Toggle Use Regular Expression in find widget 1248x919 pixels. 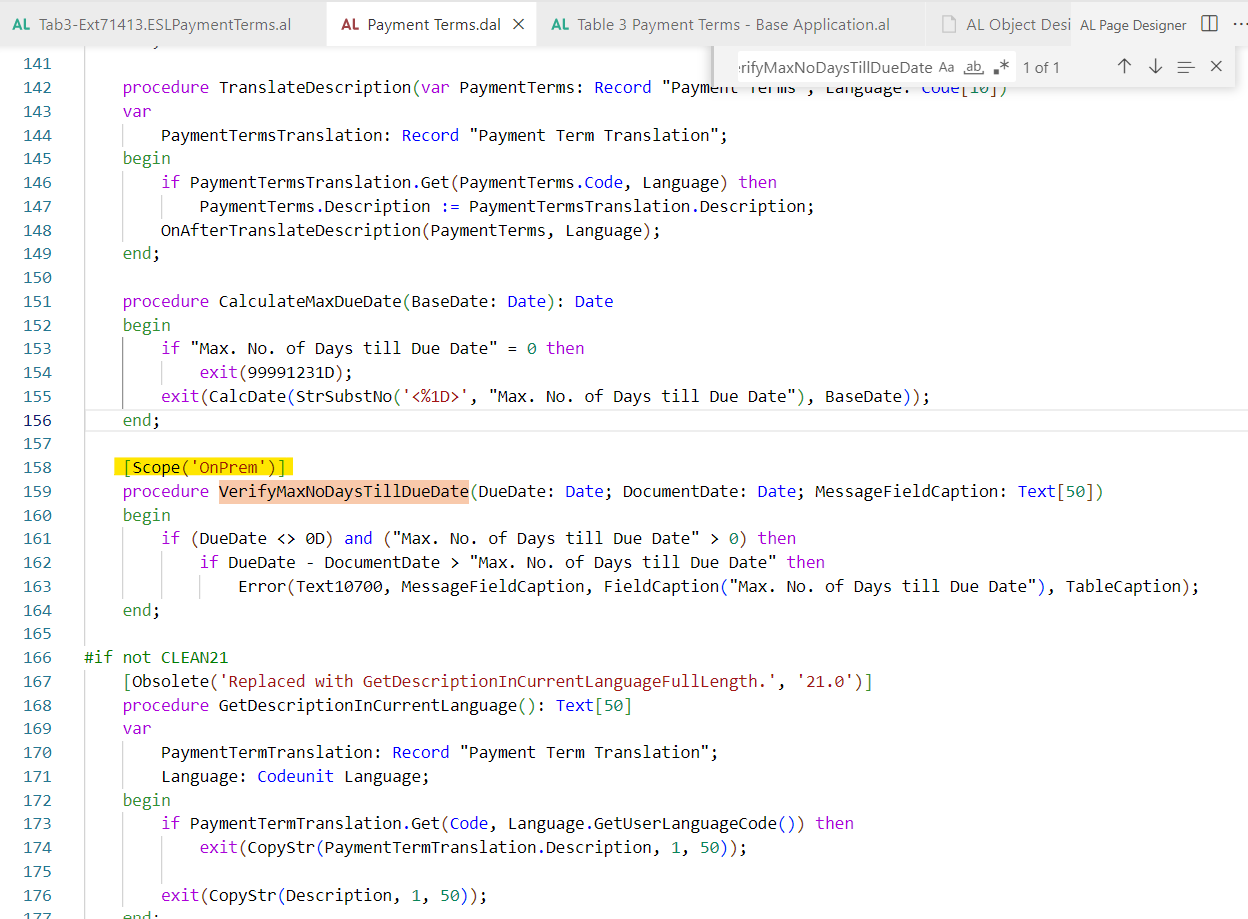pyautogui.click(x=1001, y=67)
